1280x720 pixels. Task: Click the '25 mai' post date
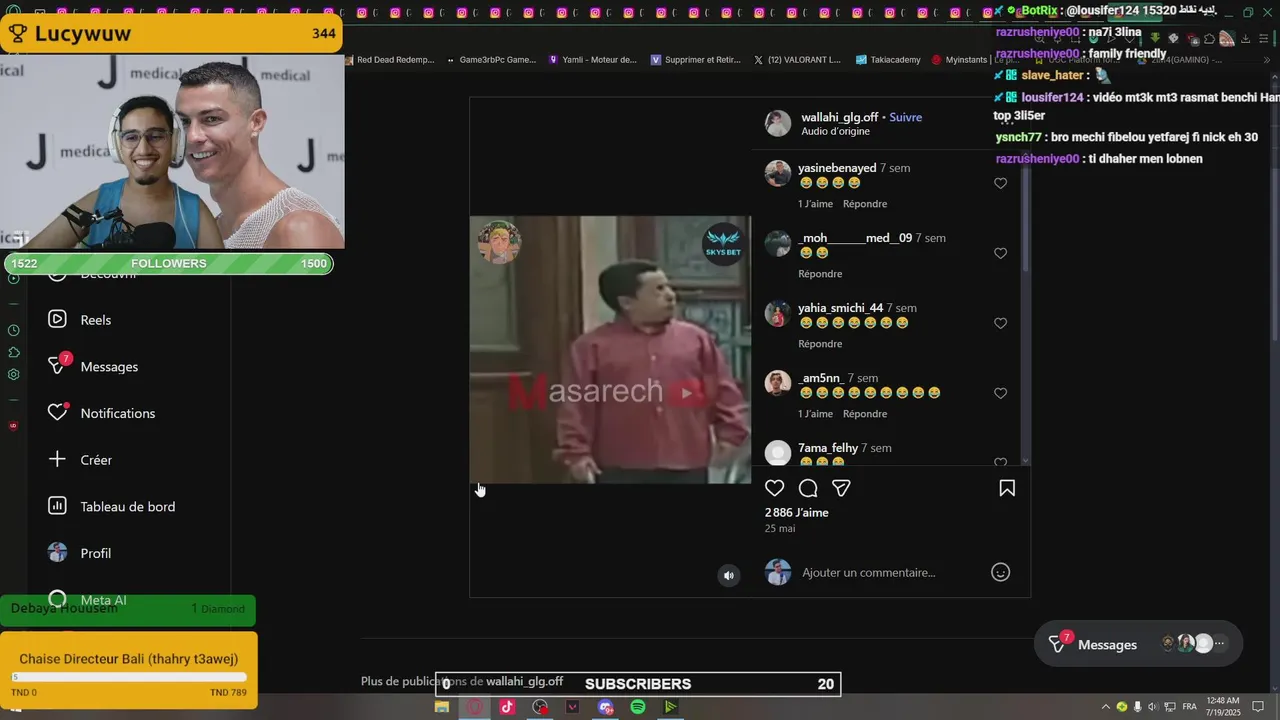pyautogui.click(x=780, y=528)
